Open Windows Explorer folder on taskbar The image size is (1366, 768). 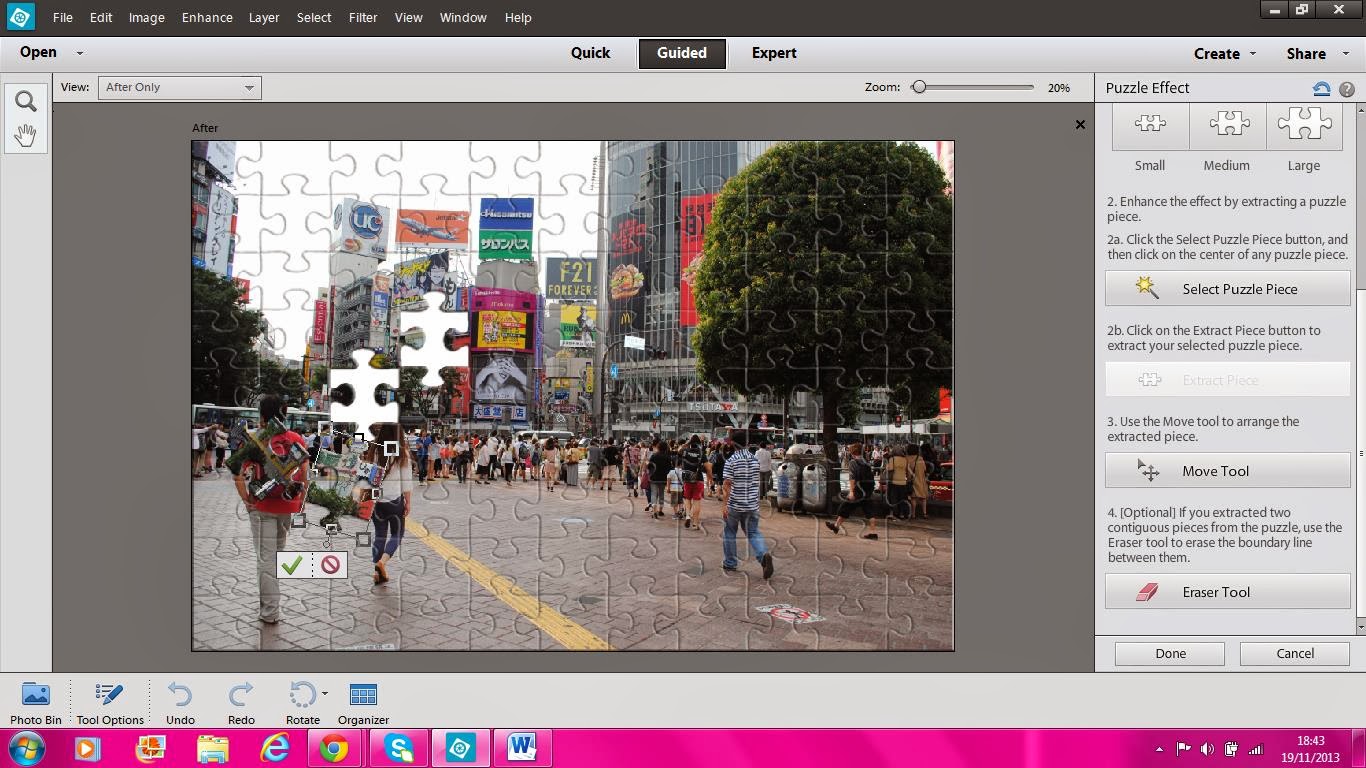pyautogui.click(x=212, y=748)
